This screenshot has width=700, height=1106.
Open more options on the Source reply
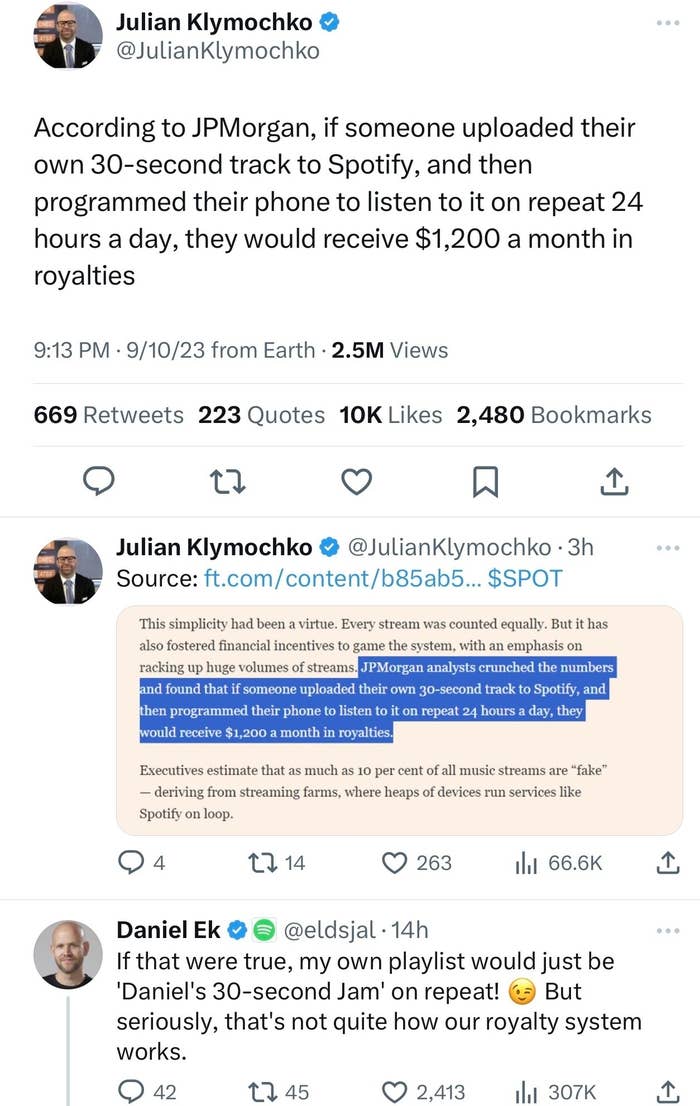[x=668, y=547]
